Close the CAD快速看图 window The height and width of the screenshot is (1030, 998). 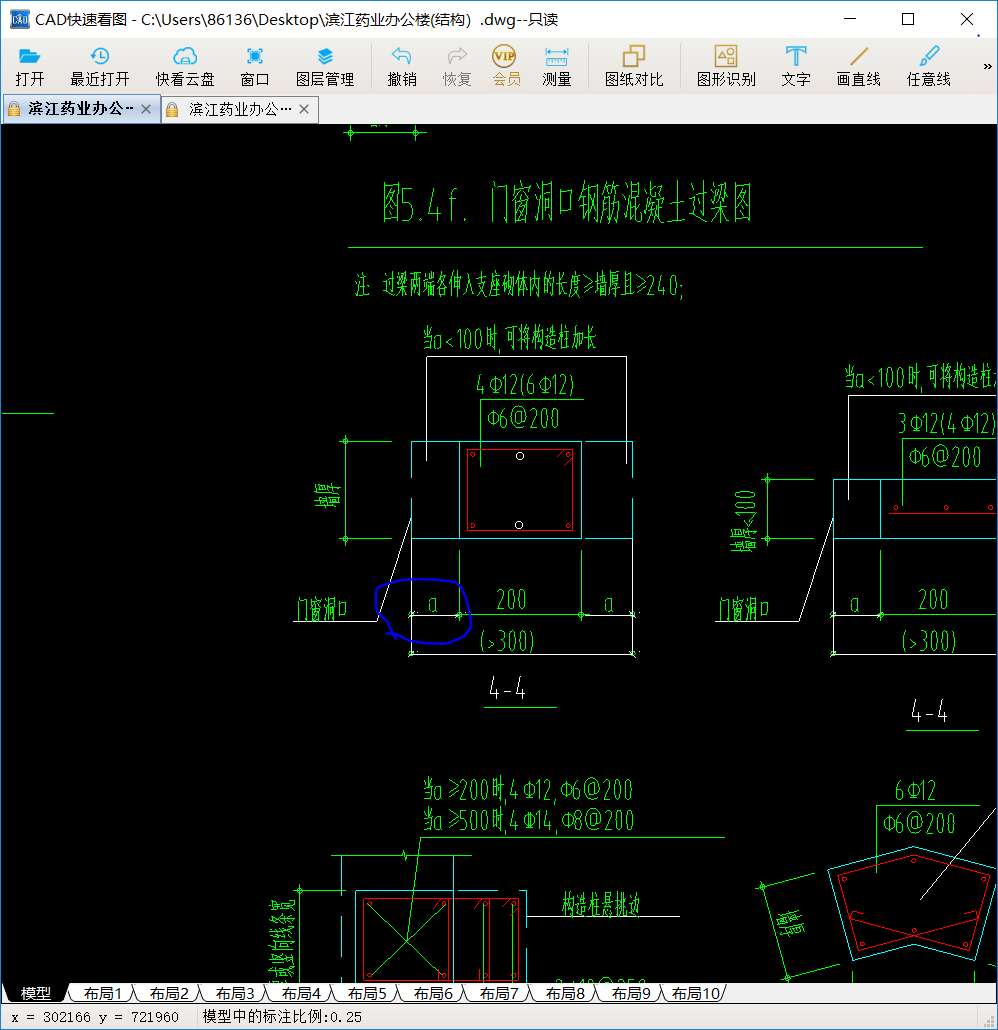pos(966,19)
